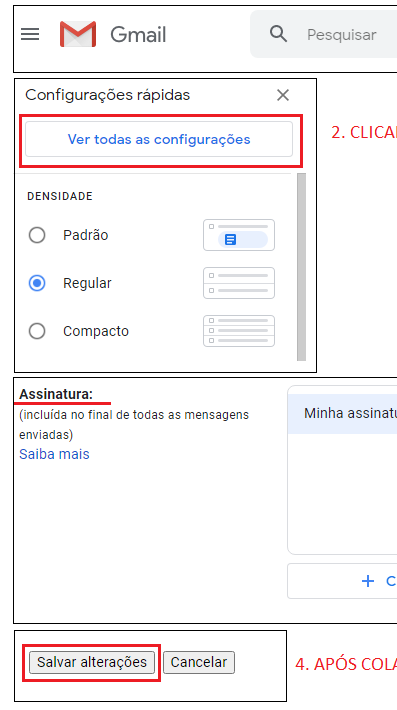Click the Padrão density preview thumbnail
The image size is (397, 710).
tap(239, 235)
